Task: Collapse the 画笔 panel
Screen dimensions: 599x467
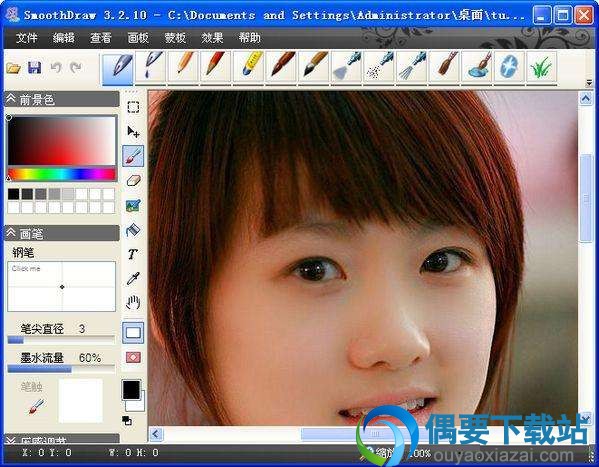Action: [11, 233]
